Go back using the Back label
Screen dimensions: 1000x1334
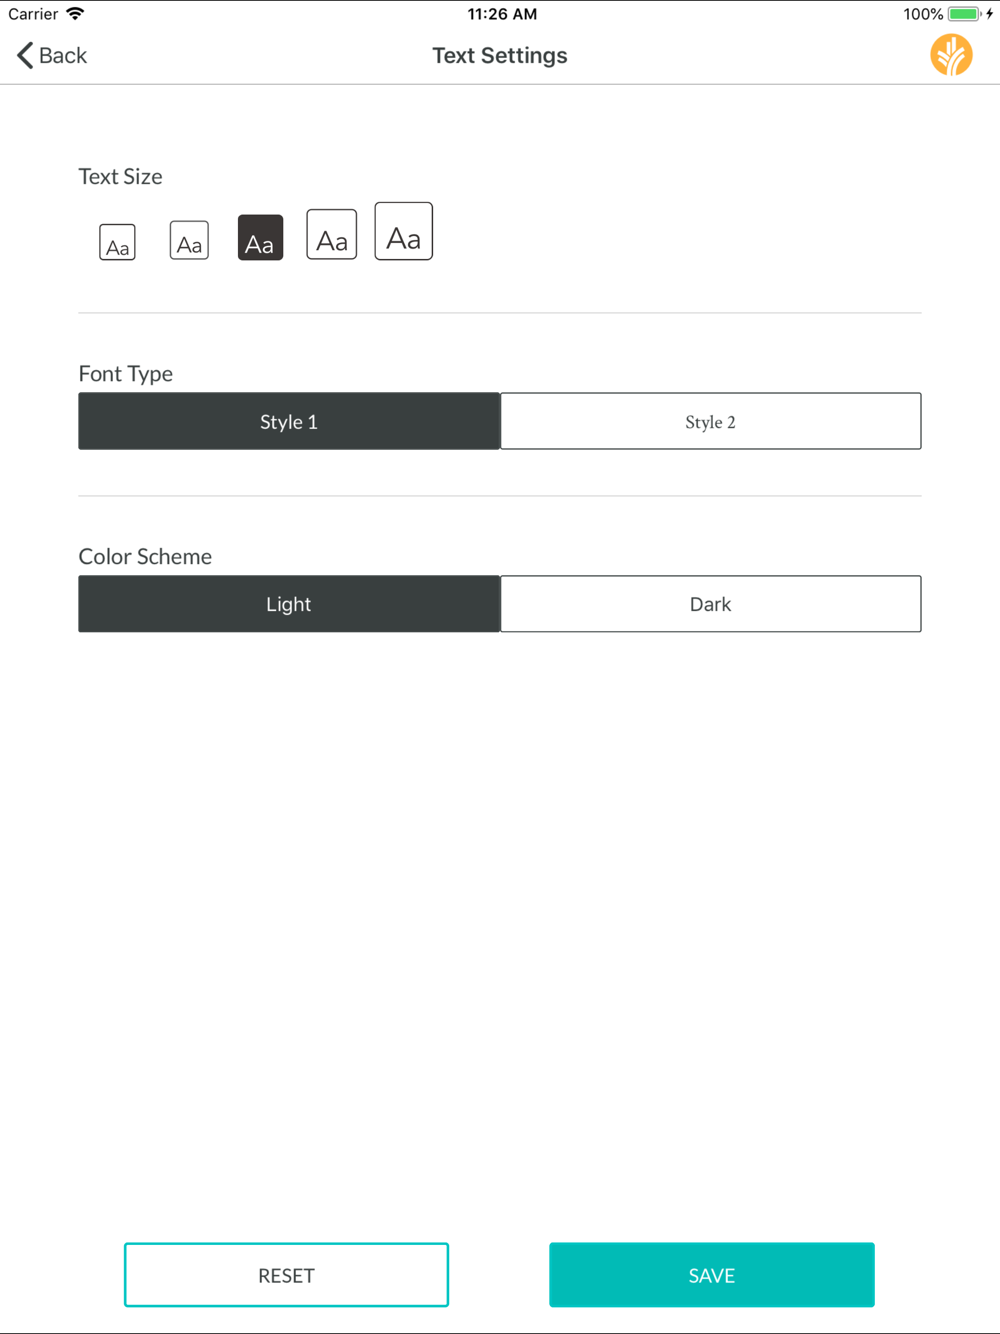point(63,55)
